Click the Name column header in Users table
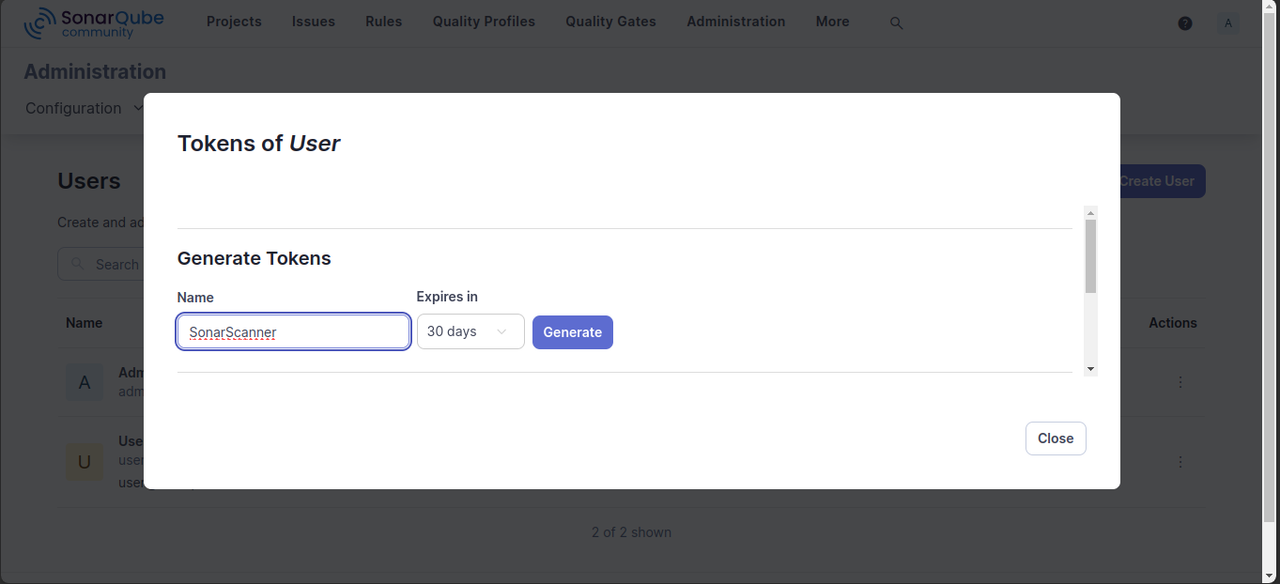The width and height of the screenshot is (1280, 584). point(84,323)
